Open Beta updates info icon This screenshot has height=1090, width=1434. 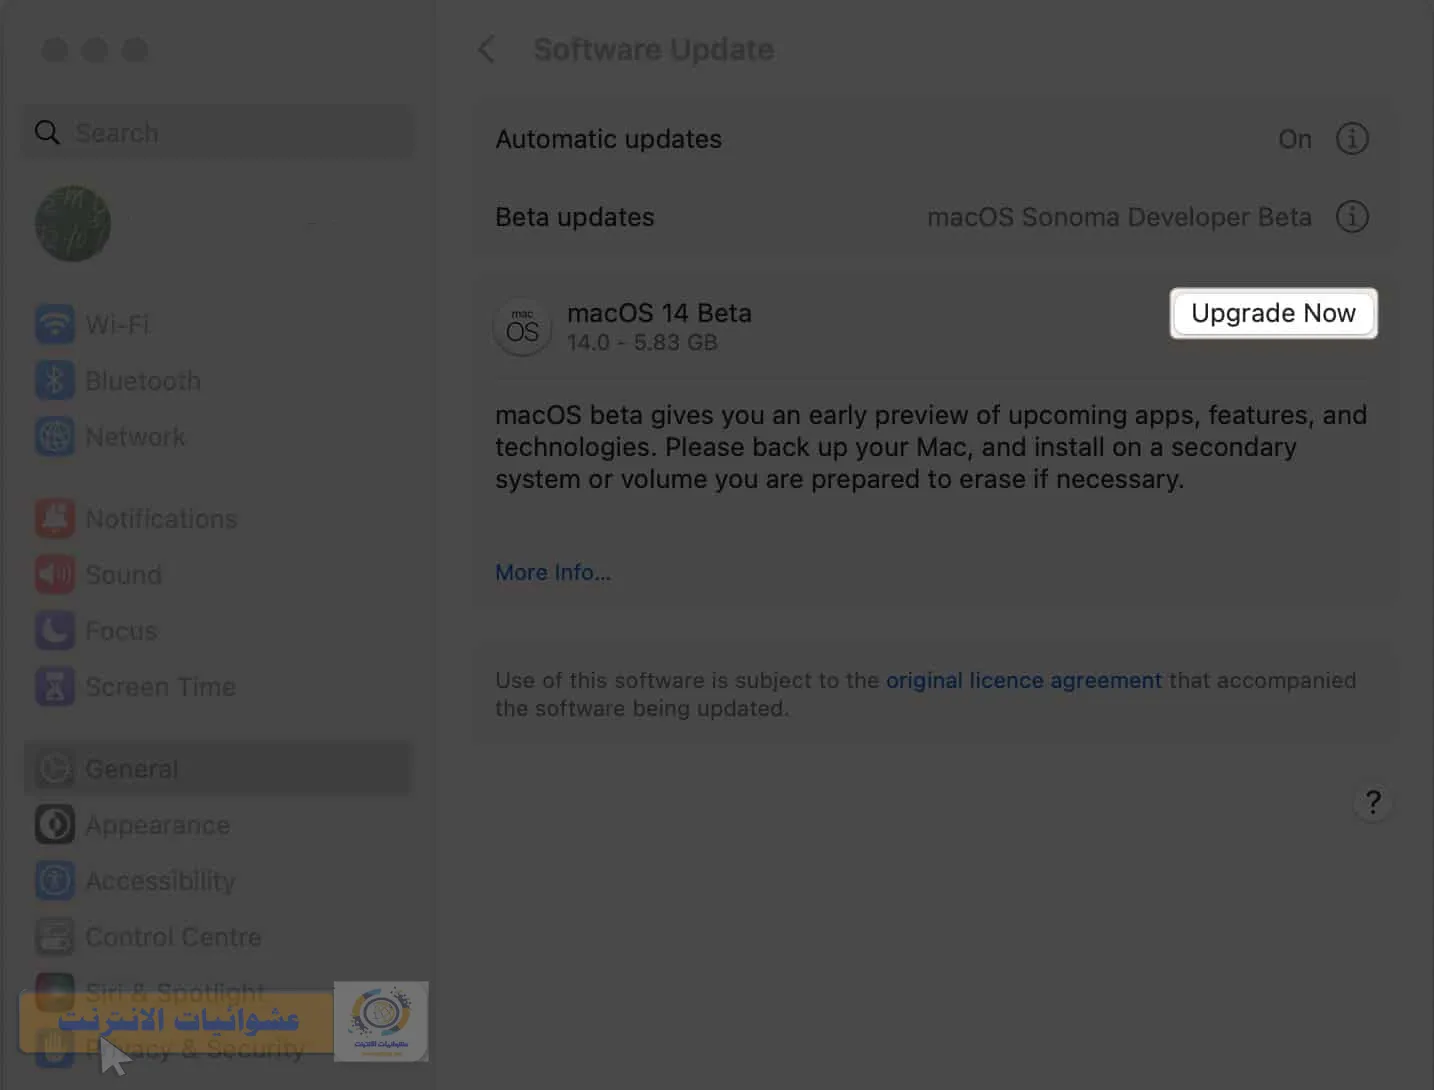(x=1352, y=217)
